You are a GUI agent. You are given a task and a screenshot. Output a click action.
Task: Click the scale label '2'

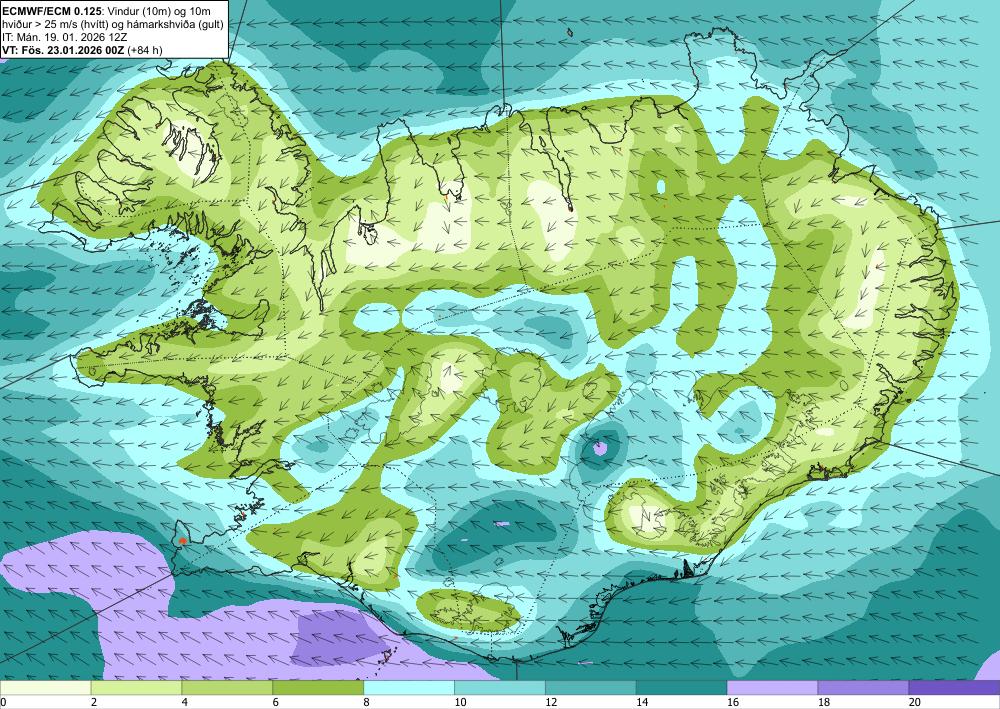[x=94, y=703]
